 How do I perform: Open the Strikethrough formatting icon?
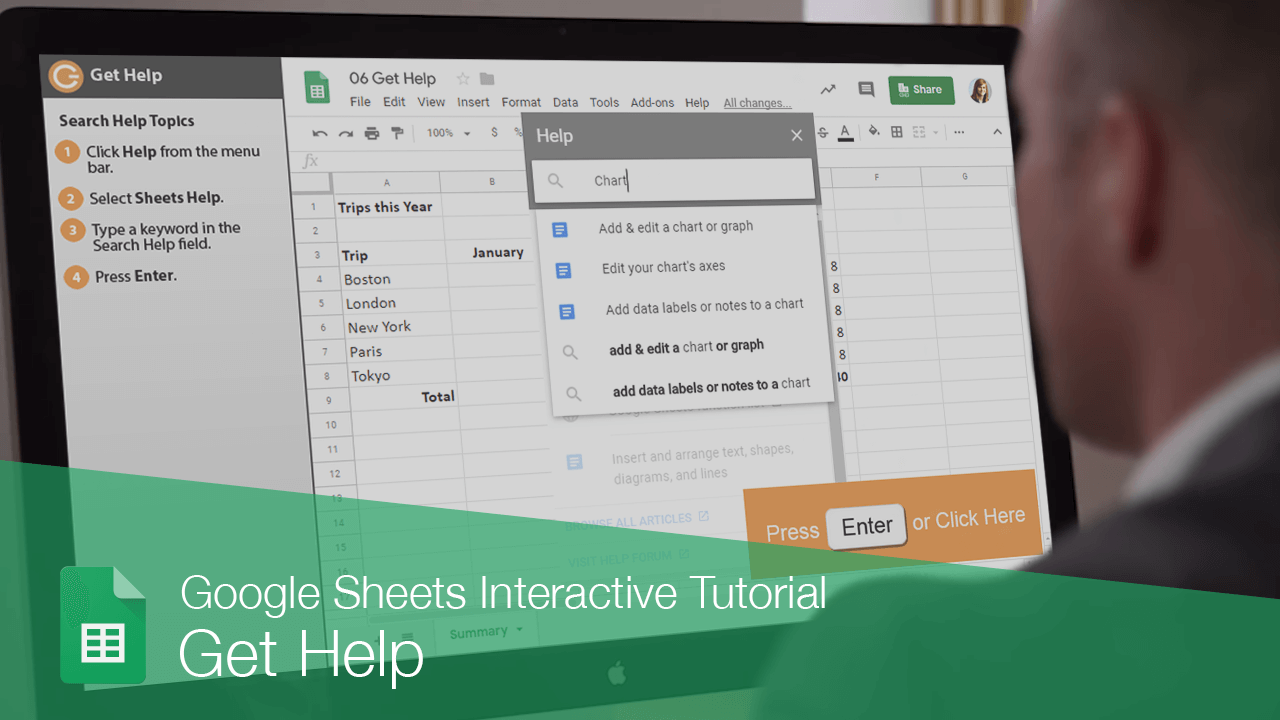tap(823, 133)
